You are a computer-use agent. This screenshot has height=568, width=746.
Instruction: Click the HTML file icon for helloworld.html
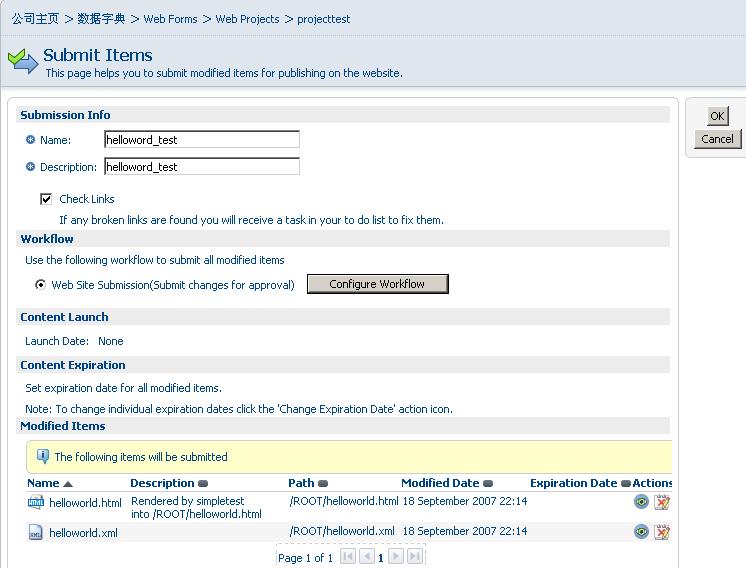(36, 502)
